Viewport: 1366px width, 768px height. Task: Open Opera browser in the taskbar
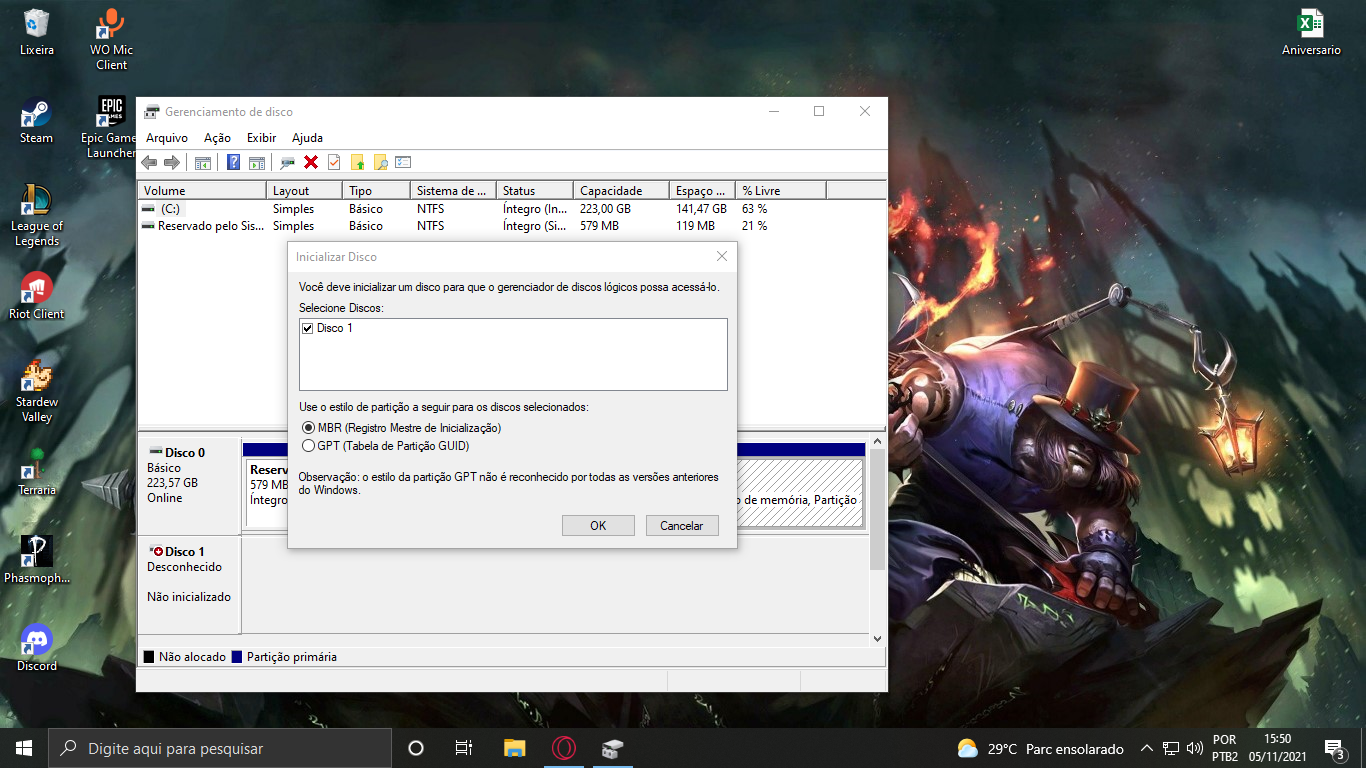point(563,748)
